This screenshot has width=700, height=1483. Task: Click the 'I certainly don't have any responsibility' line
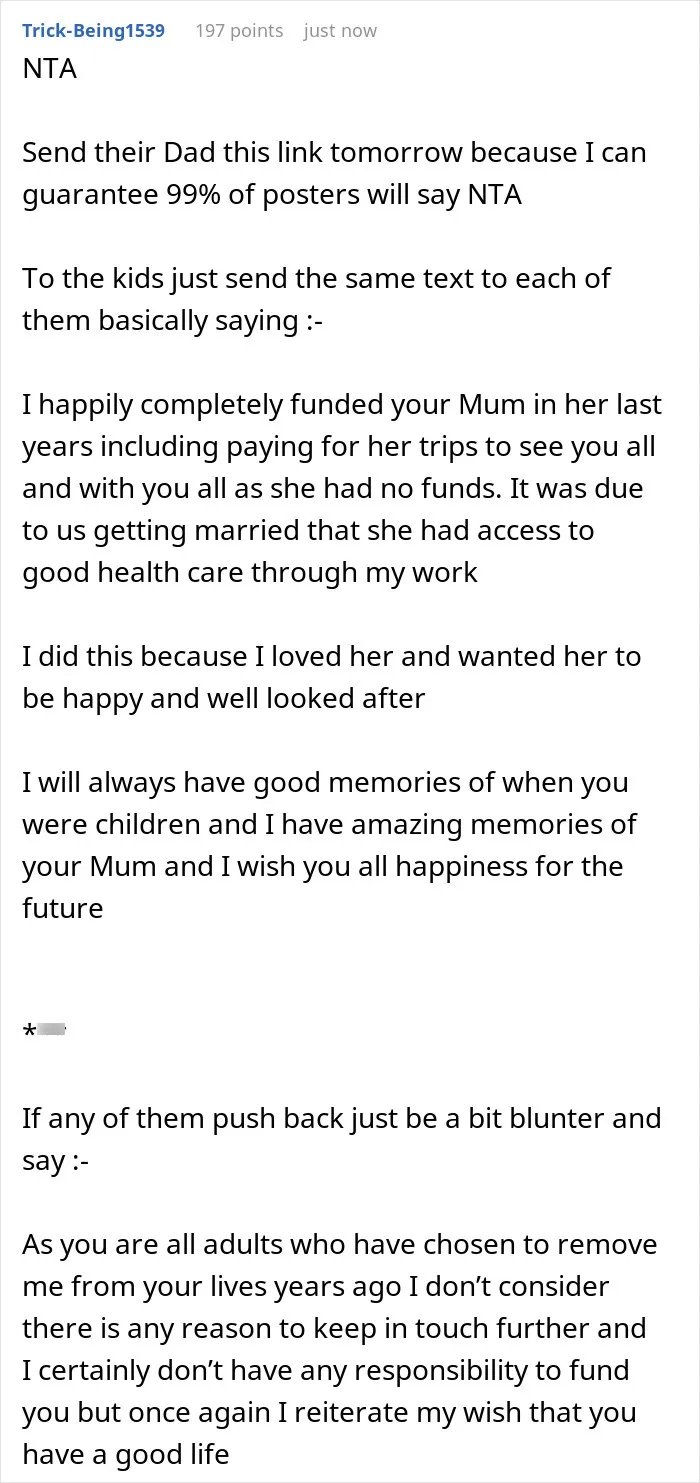(326, 1371)
